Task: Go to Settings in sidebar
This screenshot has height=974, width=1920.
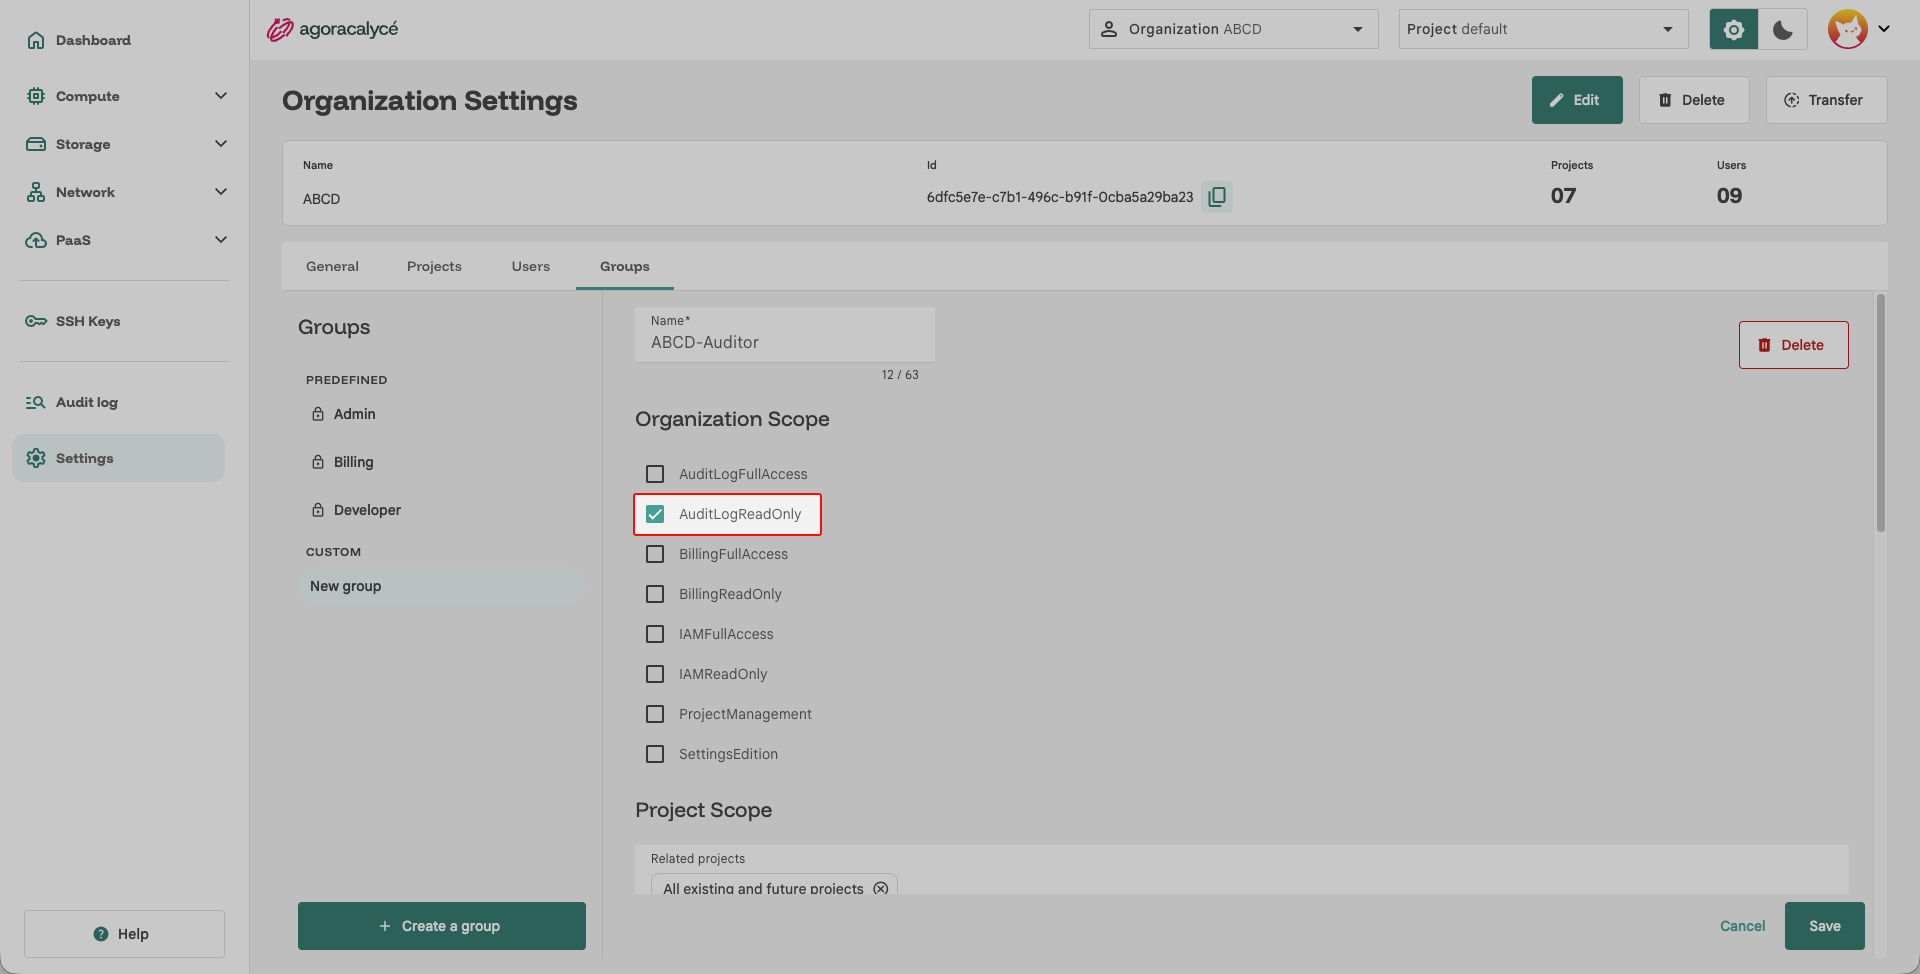Action: [119, 458]
